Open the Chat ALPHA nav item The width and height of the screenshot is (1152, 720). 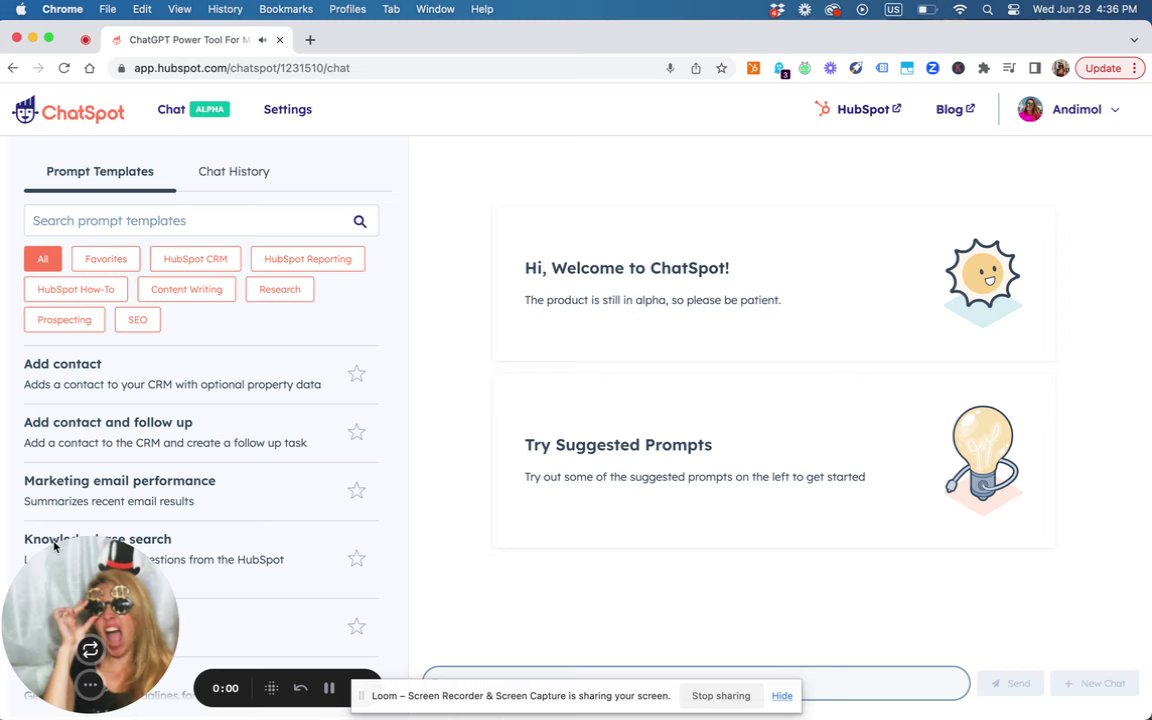193,109
